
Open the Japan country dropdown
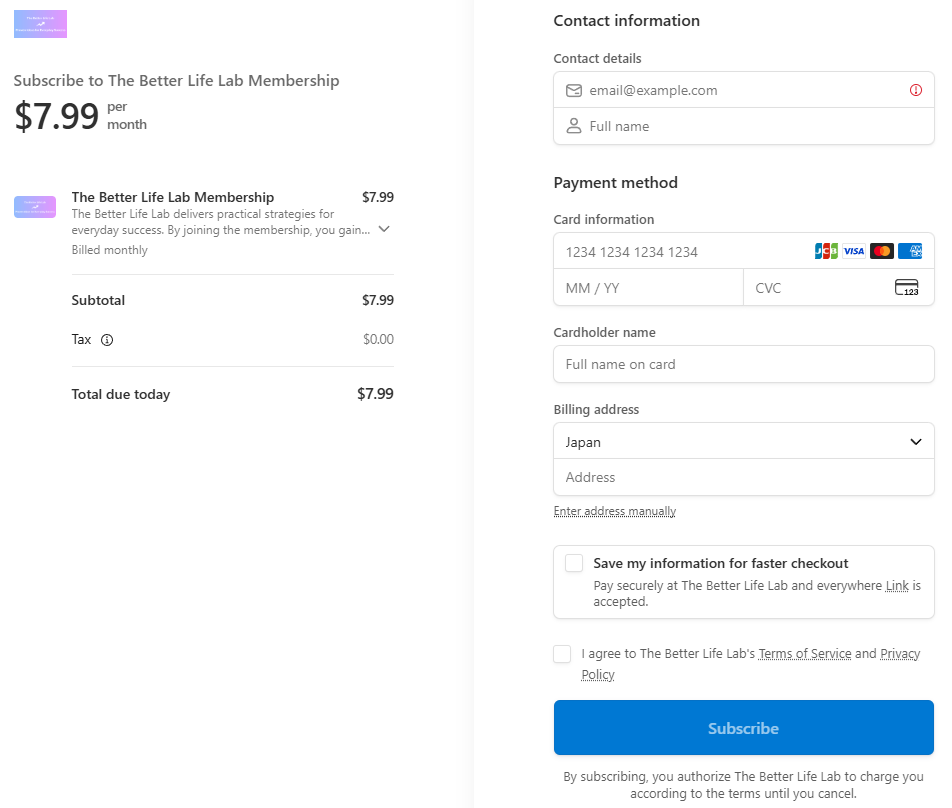click(x=743, y=442)
